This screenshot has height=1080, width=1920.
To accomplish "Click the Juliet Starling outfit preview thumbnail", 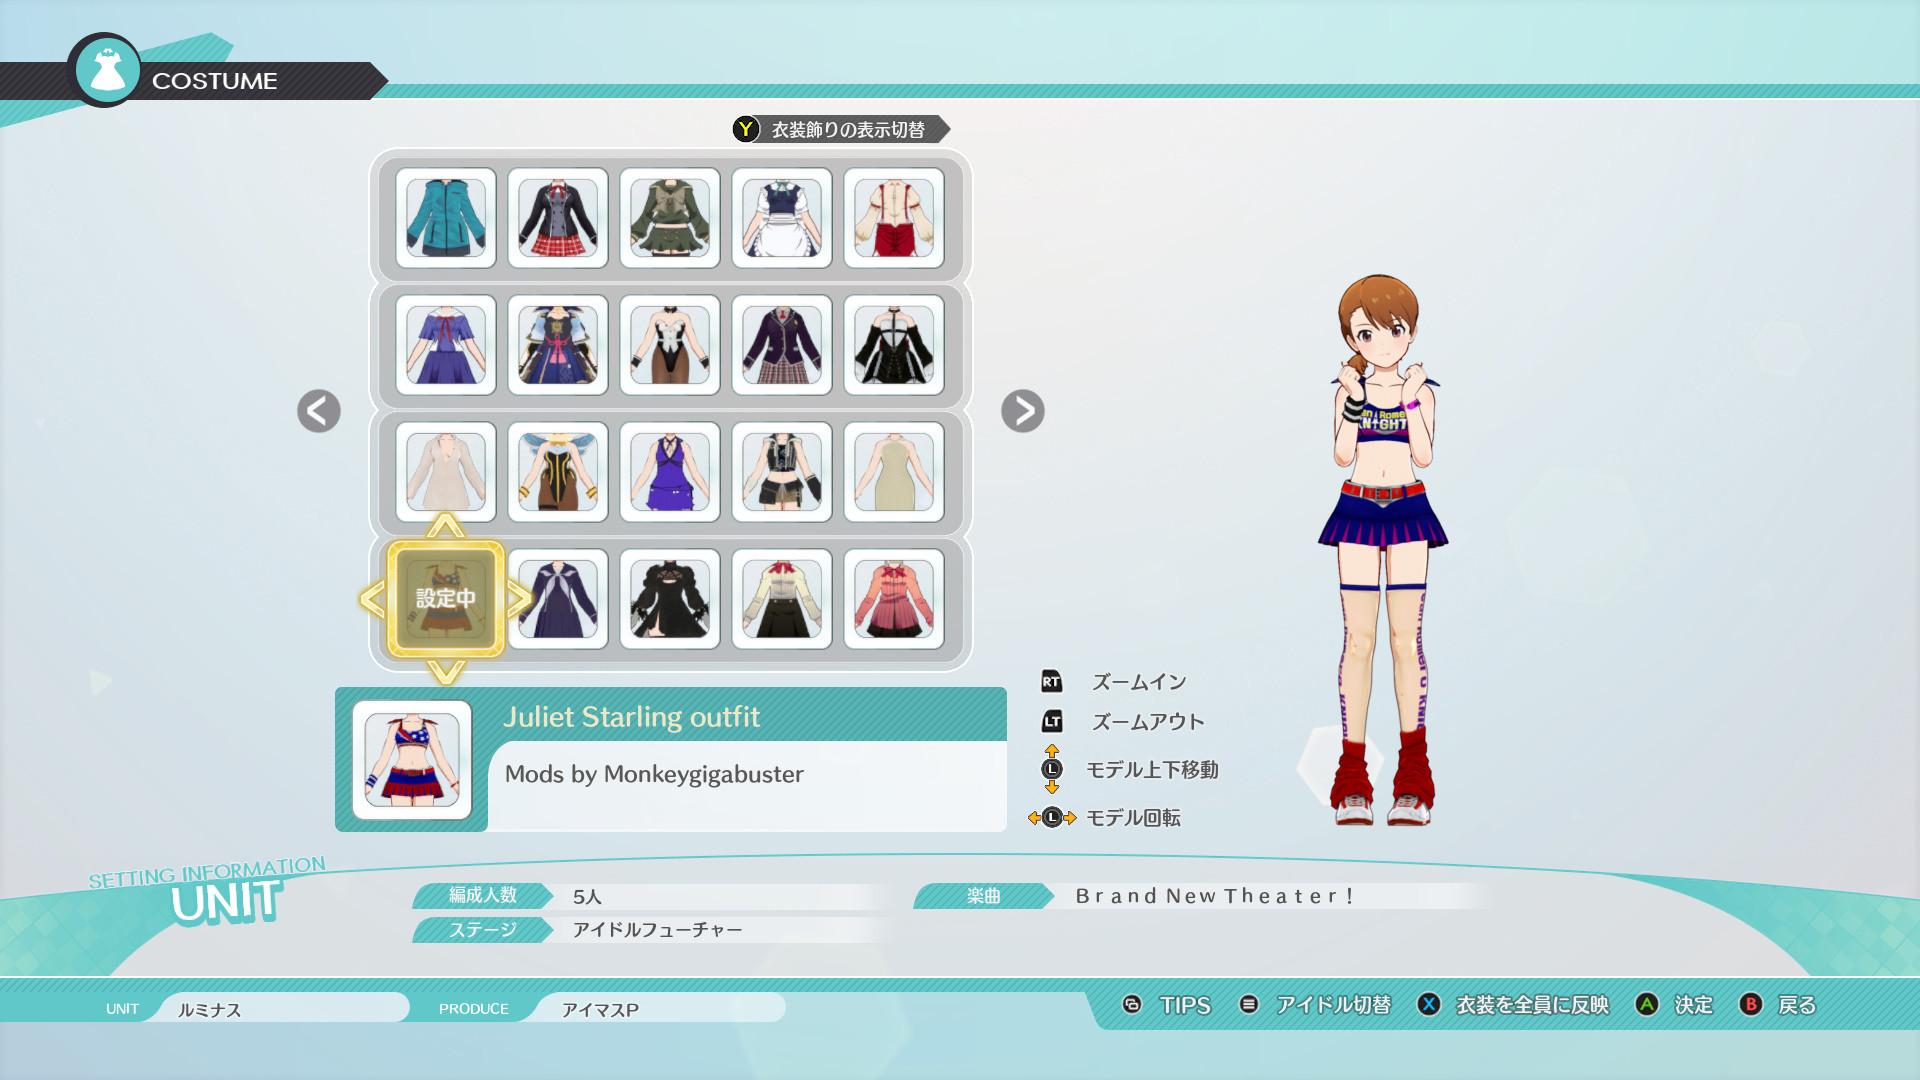I will point(412,760).
